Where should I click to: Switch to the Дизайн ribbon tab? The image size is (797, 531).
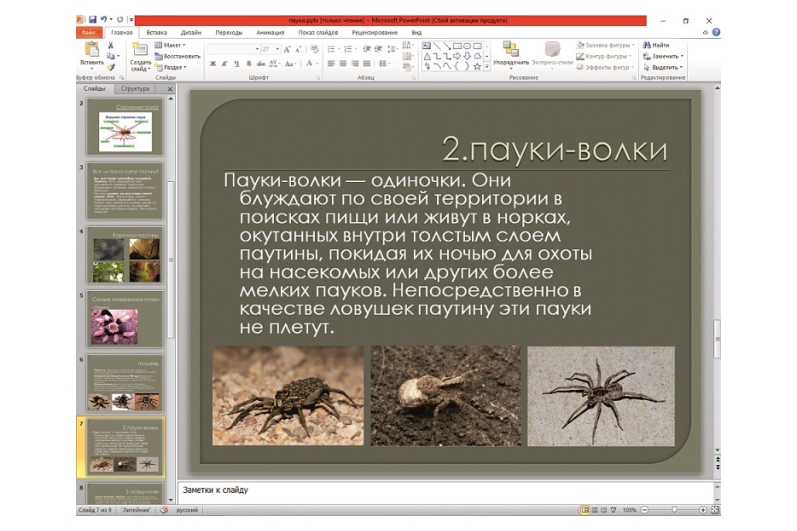pyautogui.click(x=191, y=32)
